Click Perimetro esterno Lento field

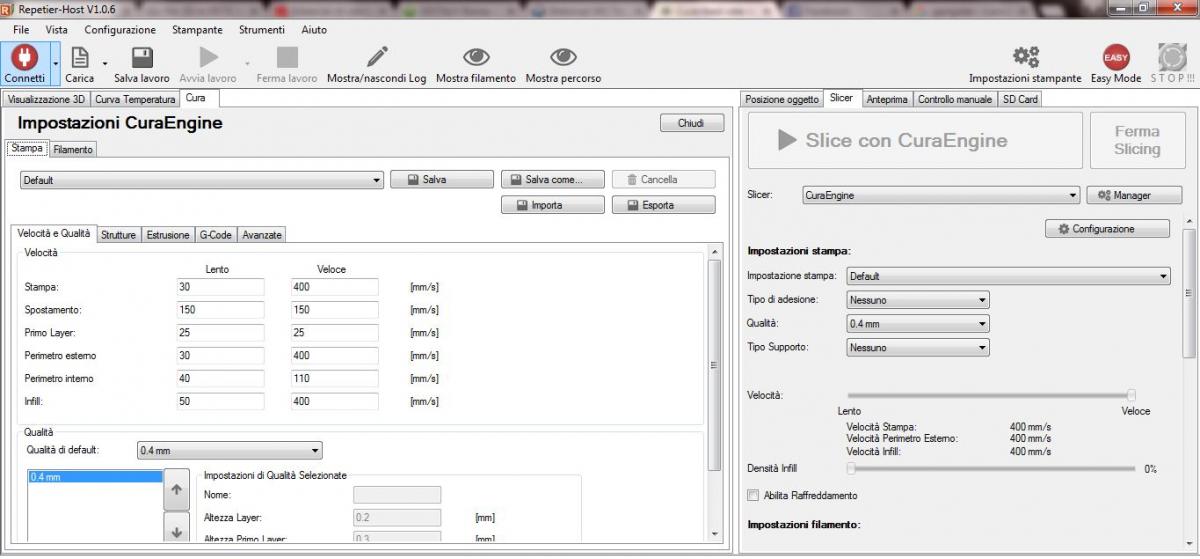tap(220, 356)
